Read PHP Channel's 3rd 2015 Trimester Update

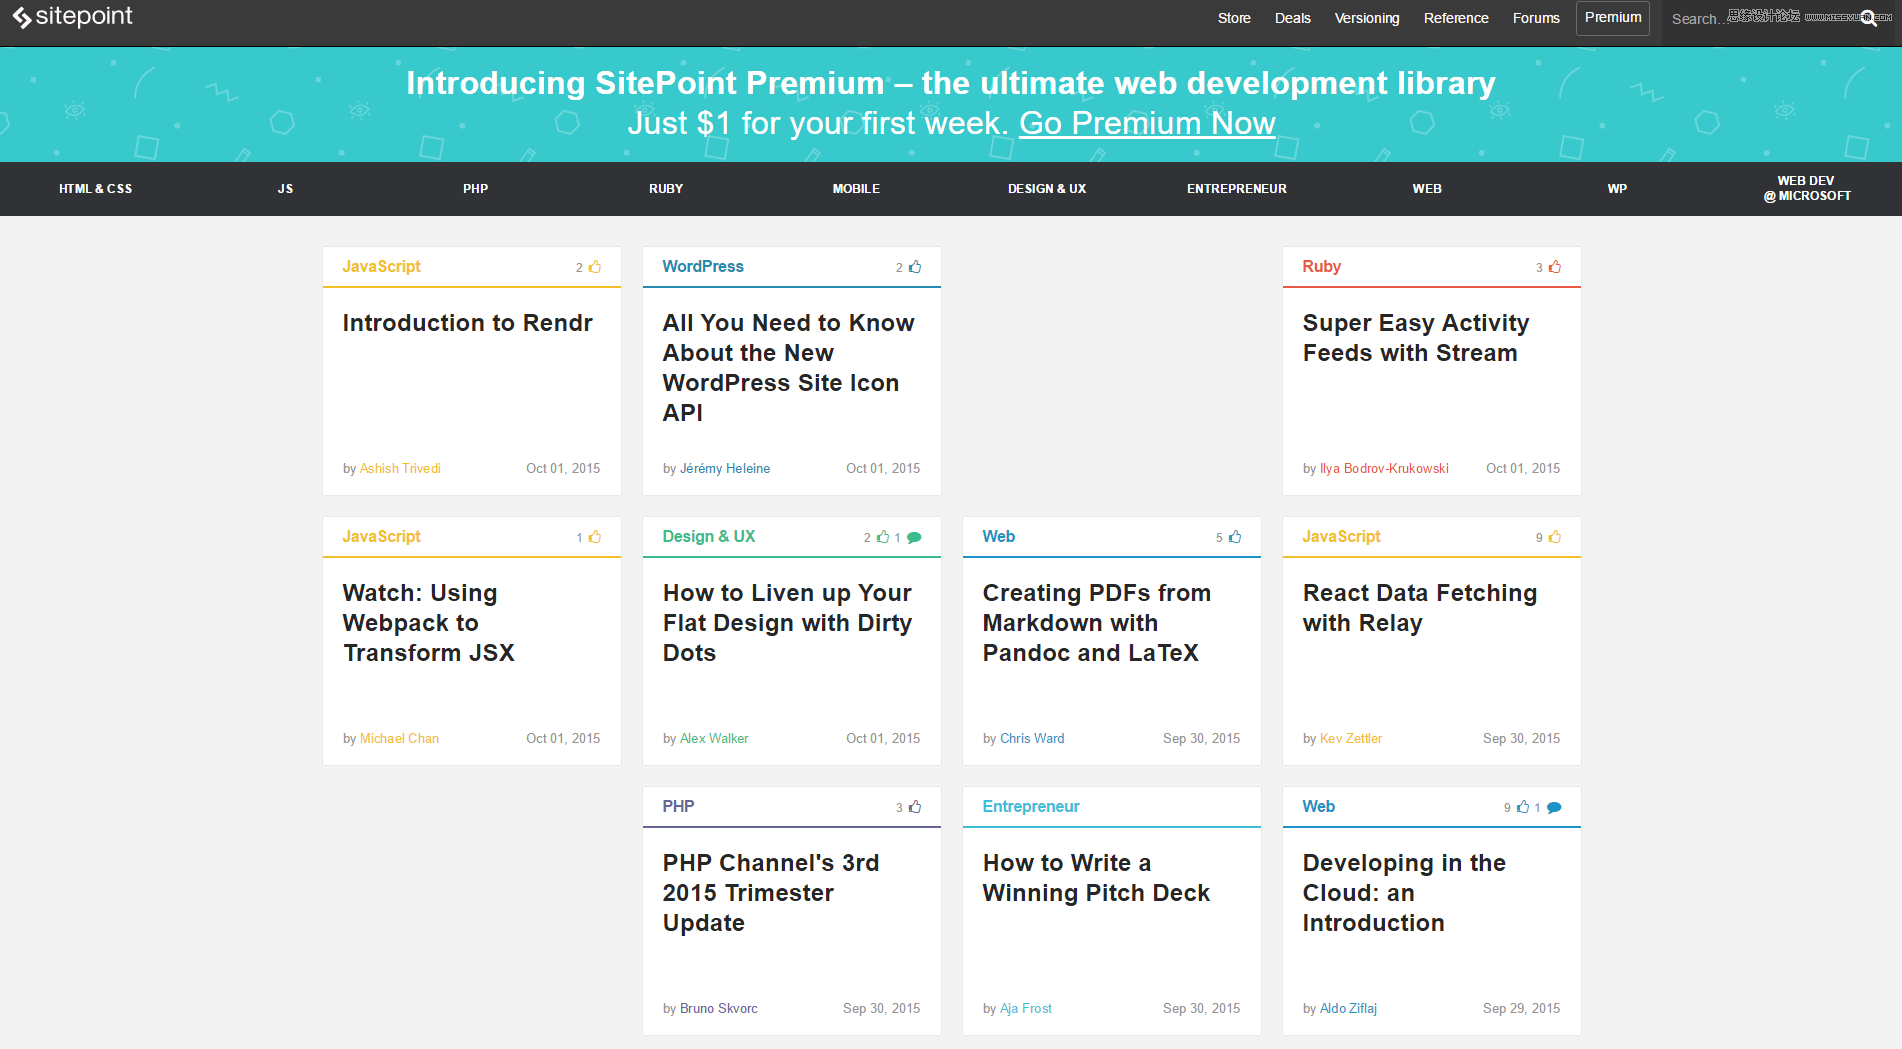[770, 893]
